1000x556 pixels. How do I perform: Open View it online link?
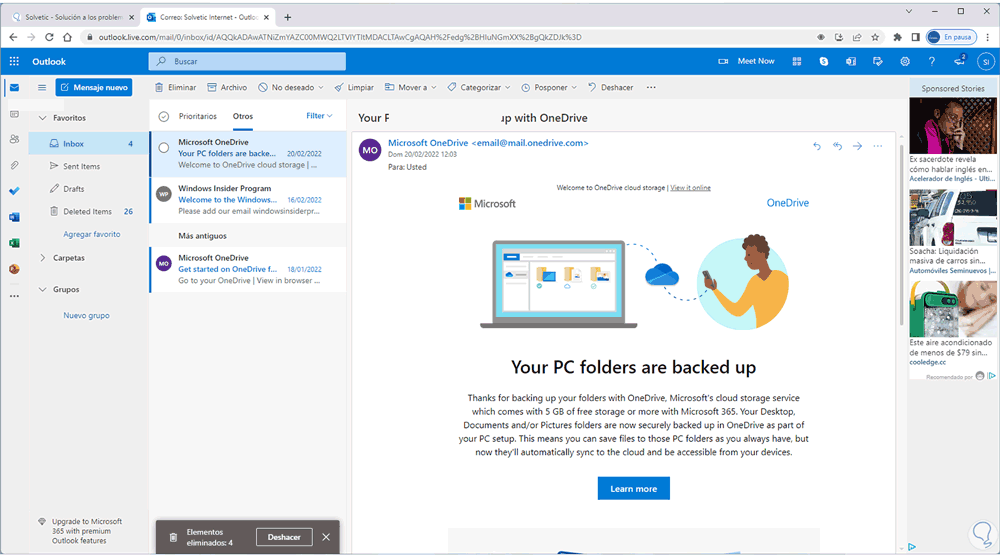[x=690, y=188]
